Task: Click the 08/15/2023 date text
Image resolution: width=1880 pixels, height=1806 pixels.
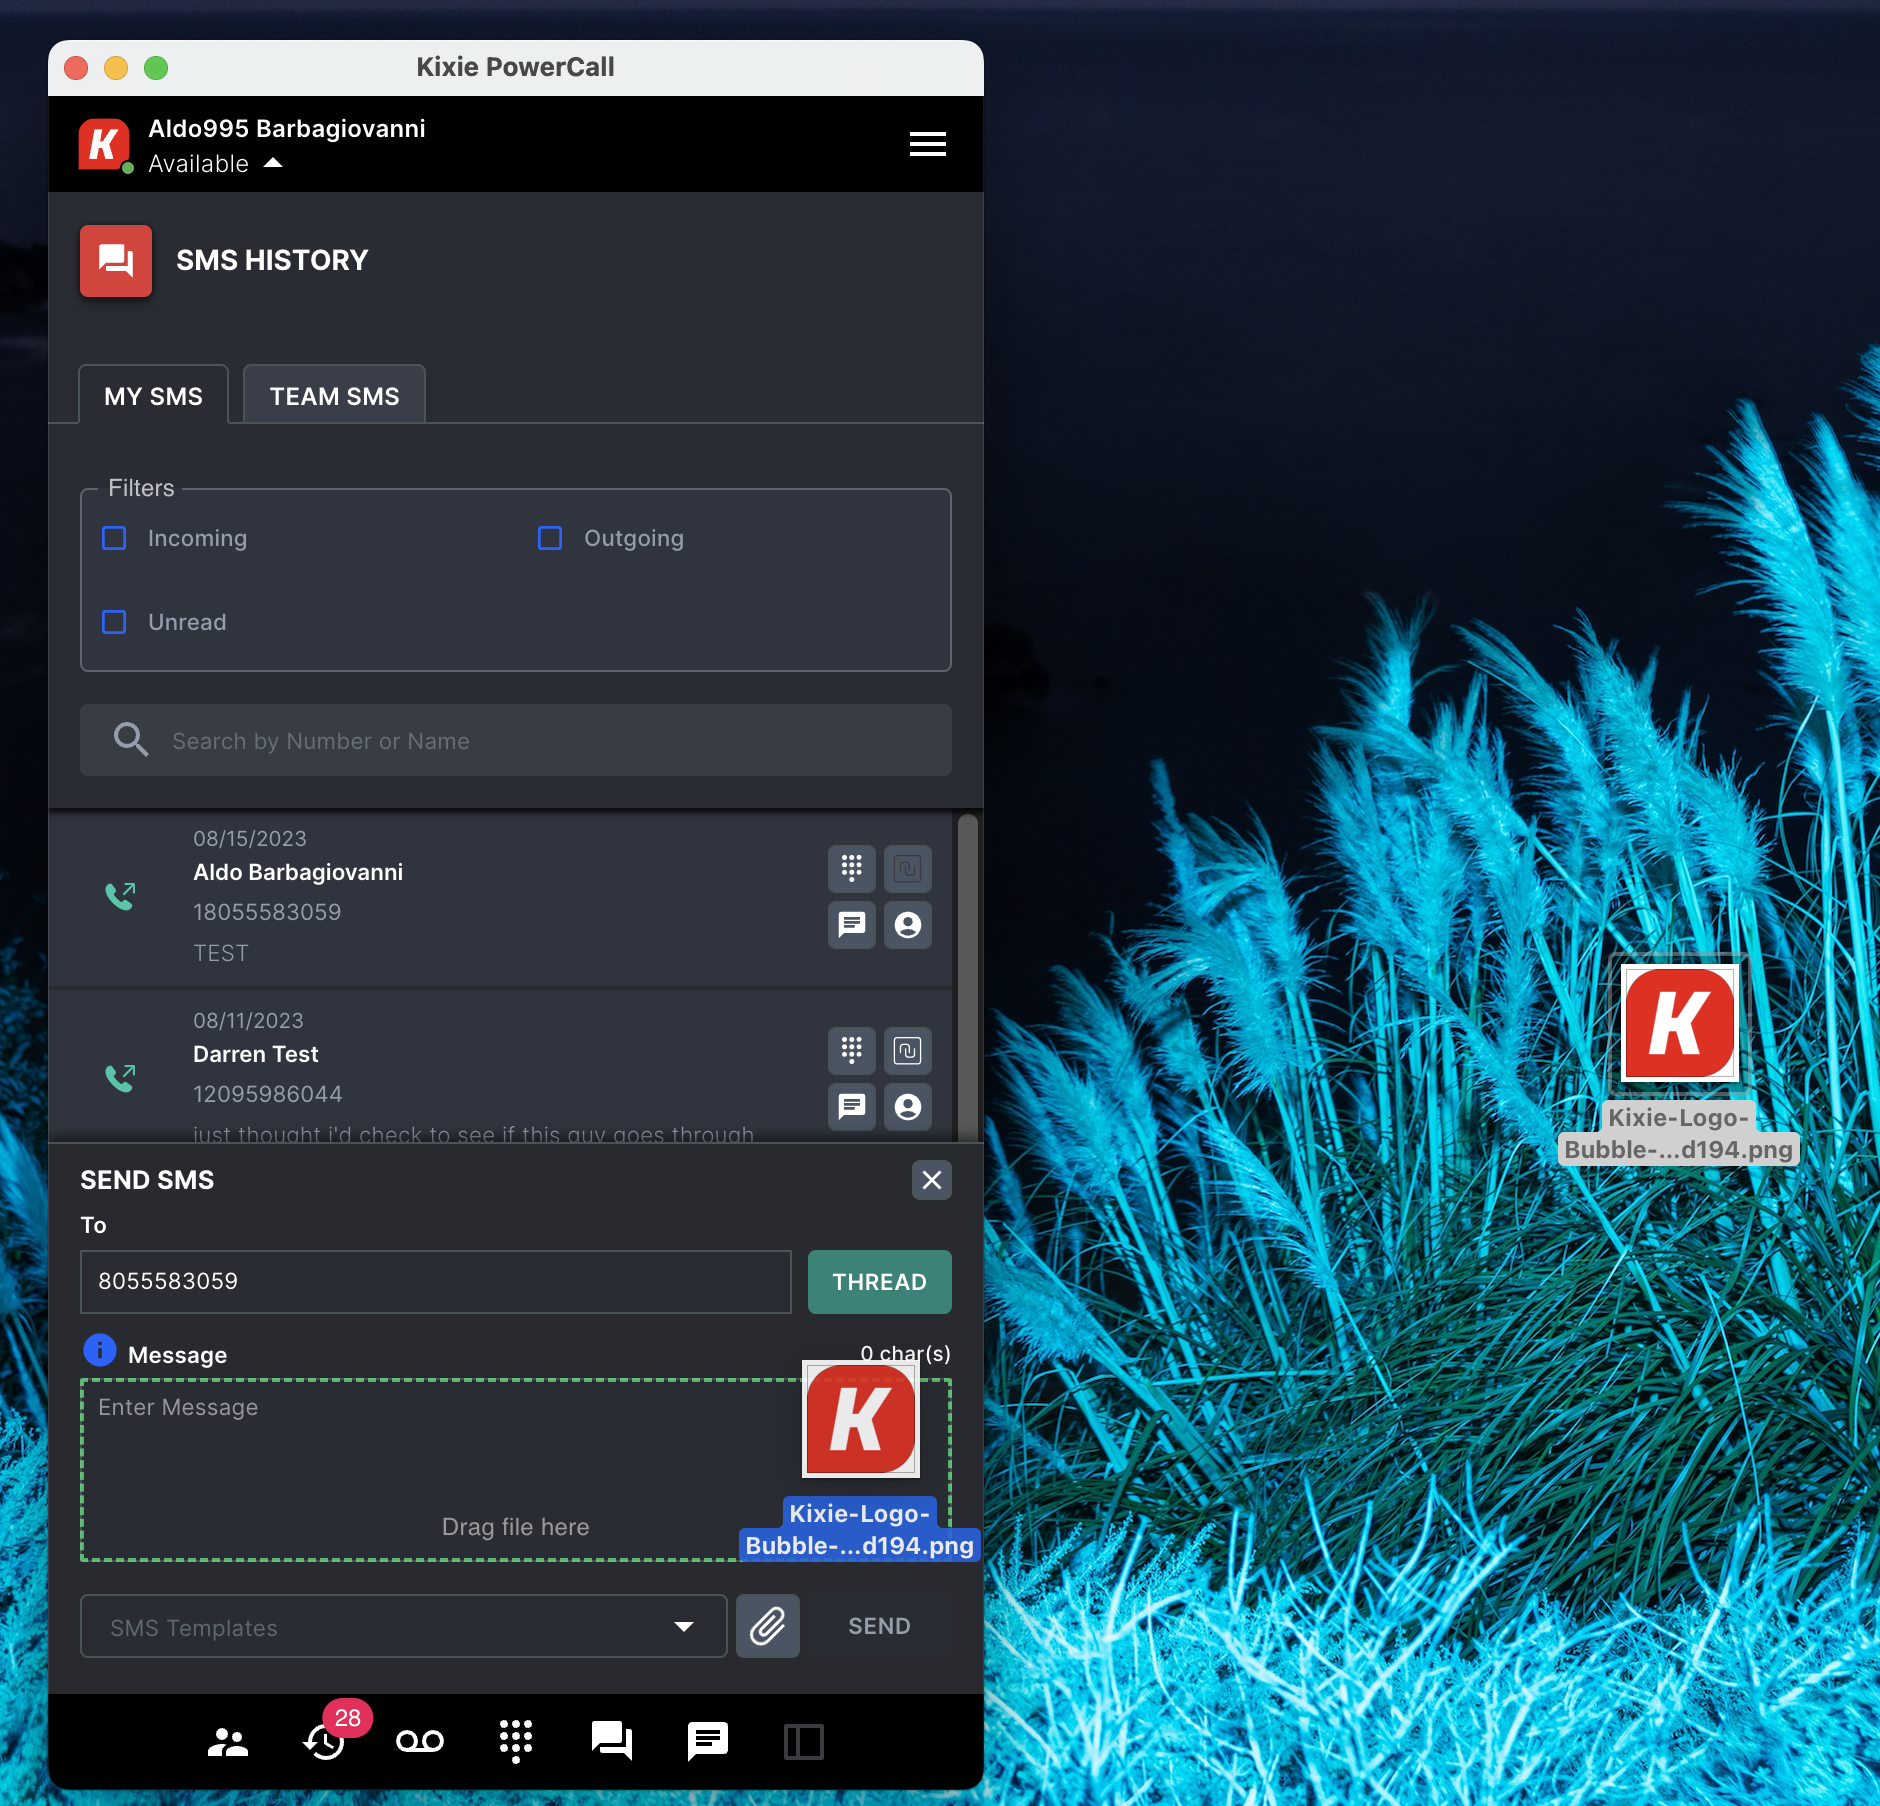Action: pos(250,839)
